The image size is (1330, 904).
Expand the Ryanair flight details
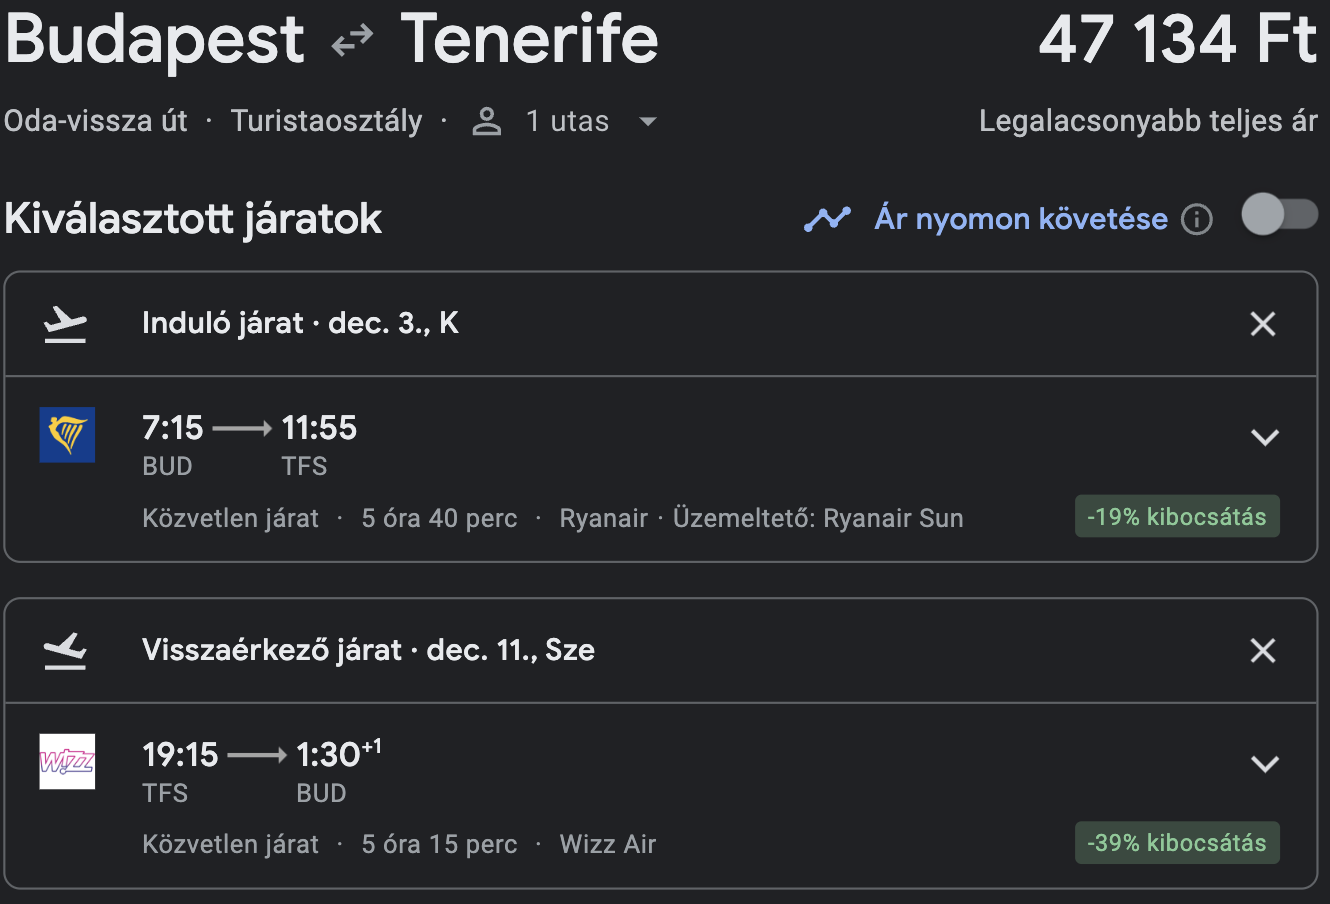(x=1265, y=437)
